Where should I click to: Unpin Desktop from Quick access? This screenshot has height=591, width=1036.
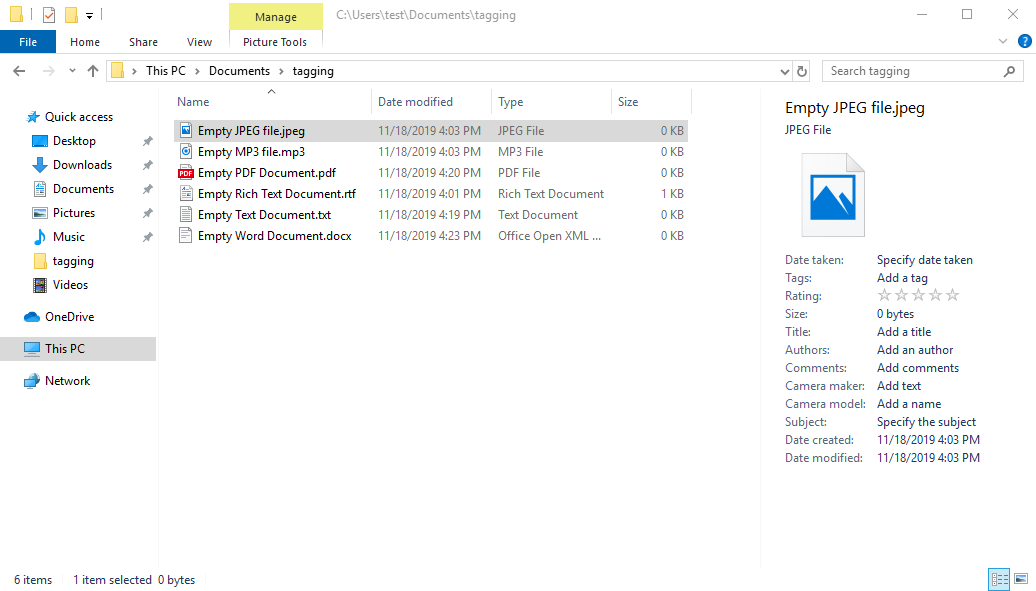coord(147,140)
